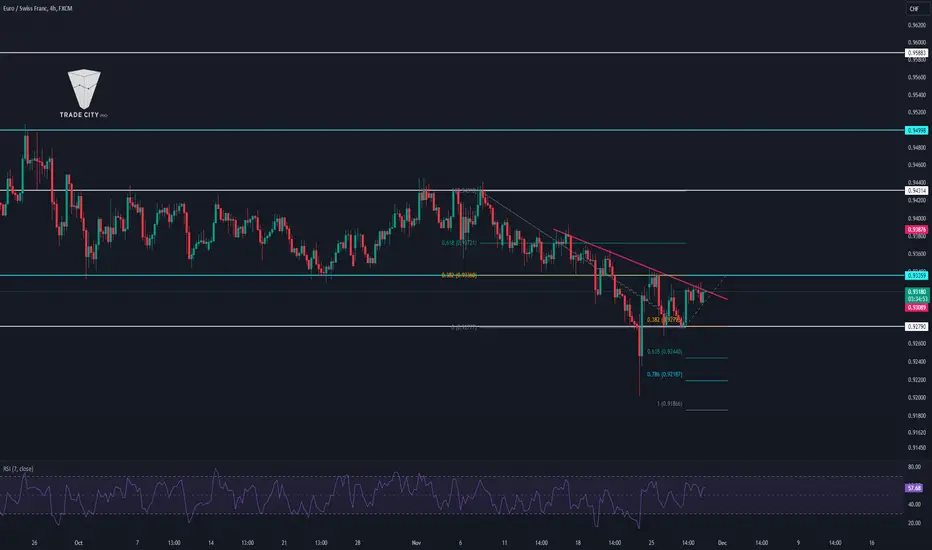Click the Nov date on time axis
The height and width of the screenshot is (550, 932).
tap(416, 543)
